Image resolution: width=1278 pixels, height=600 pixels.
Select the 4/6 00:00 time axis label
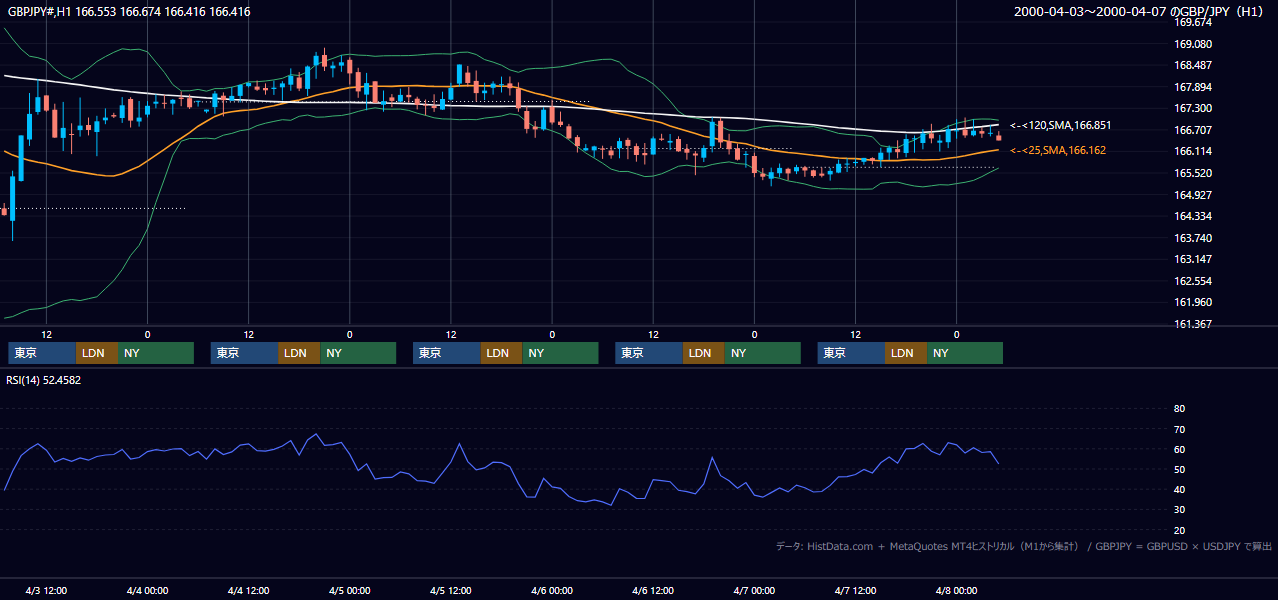pyautogui.click(x=552, y=591)
